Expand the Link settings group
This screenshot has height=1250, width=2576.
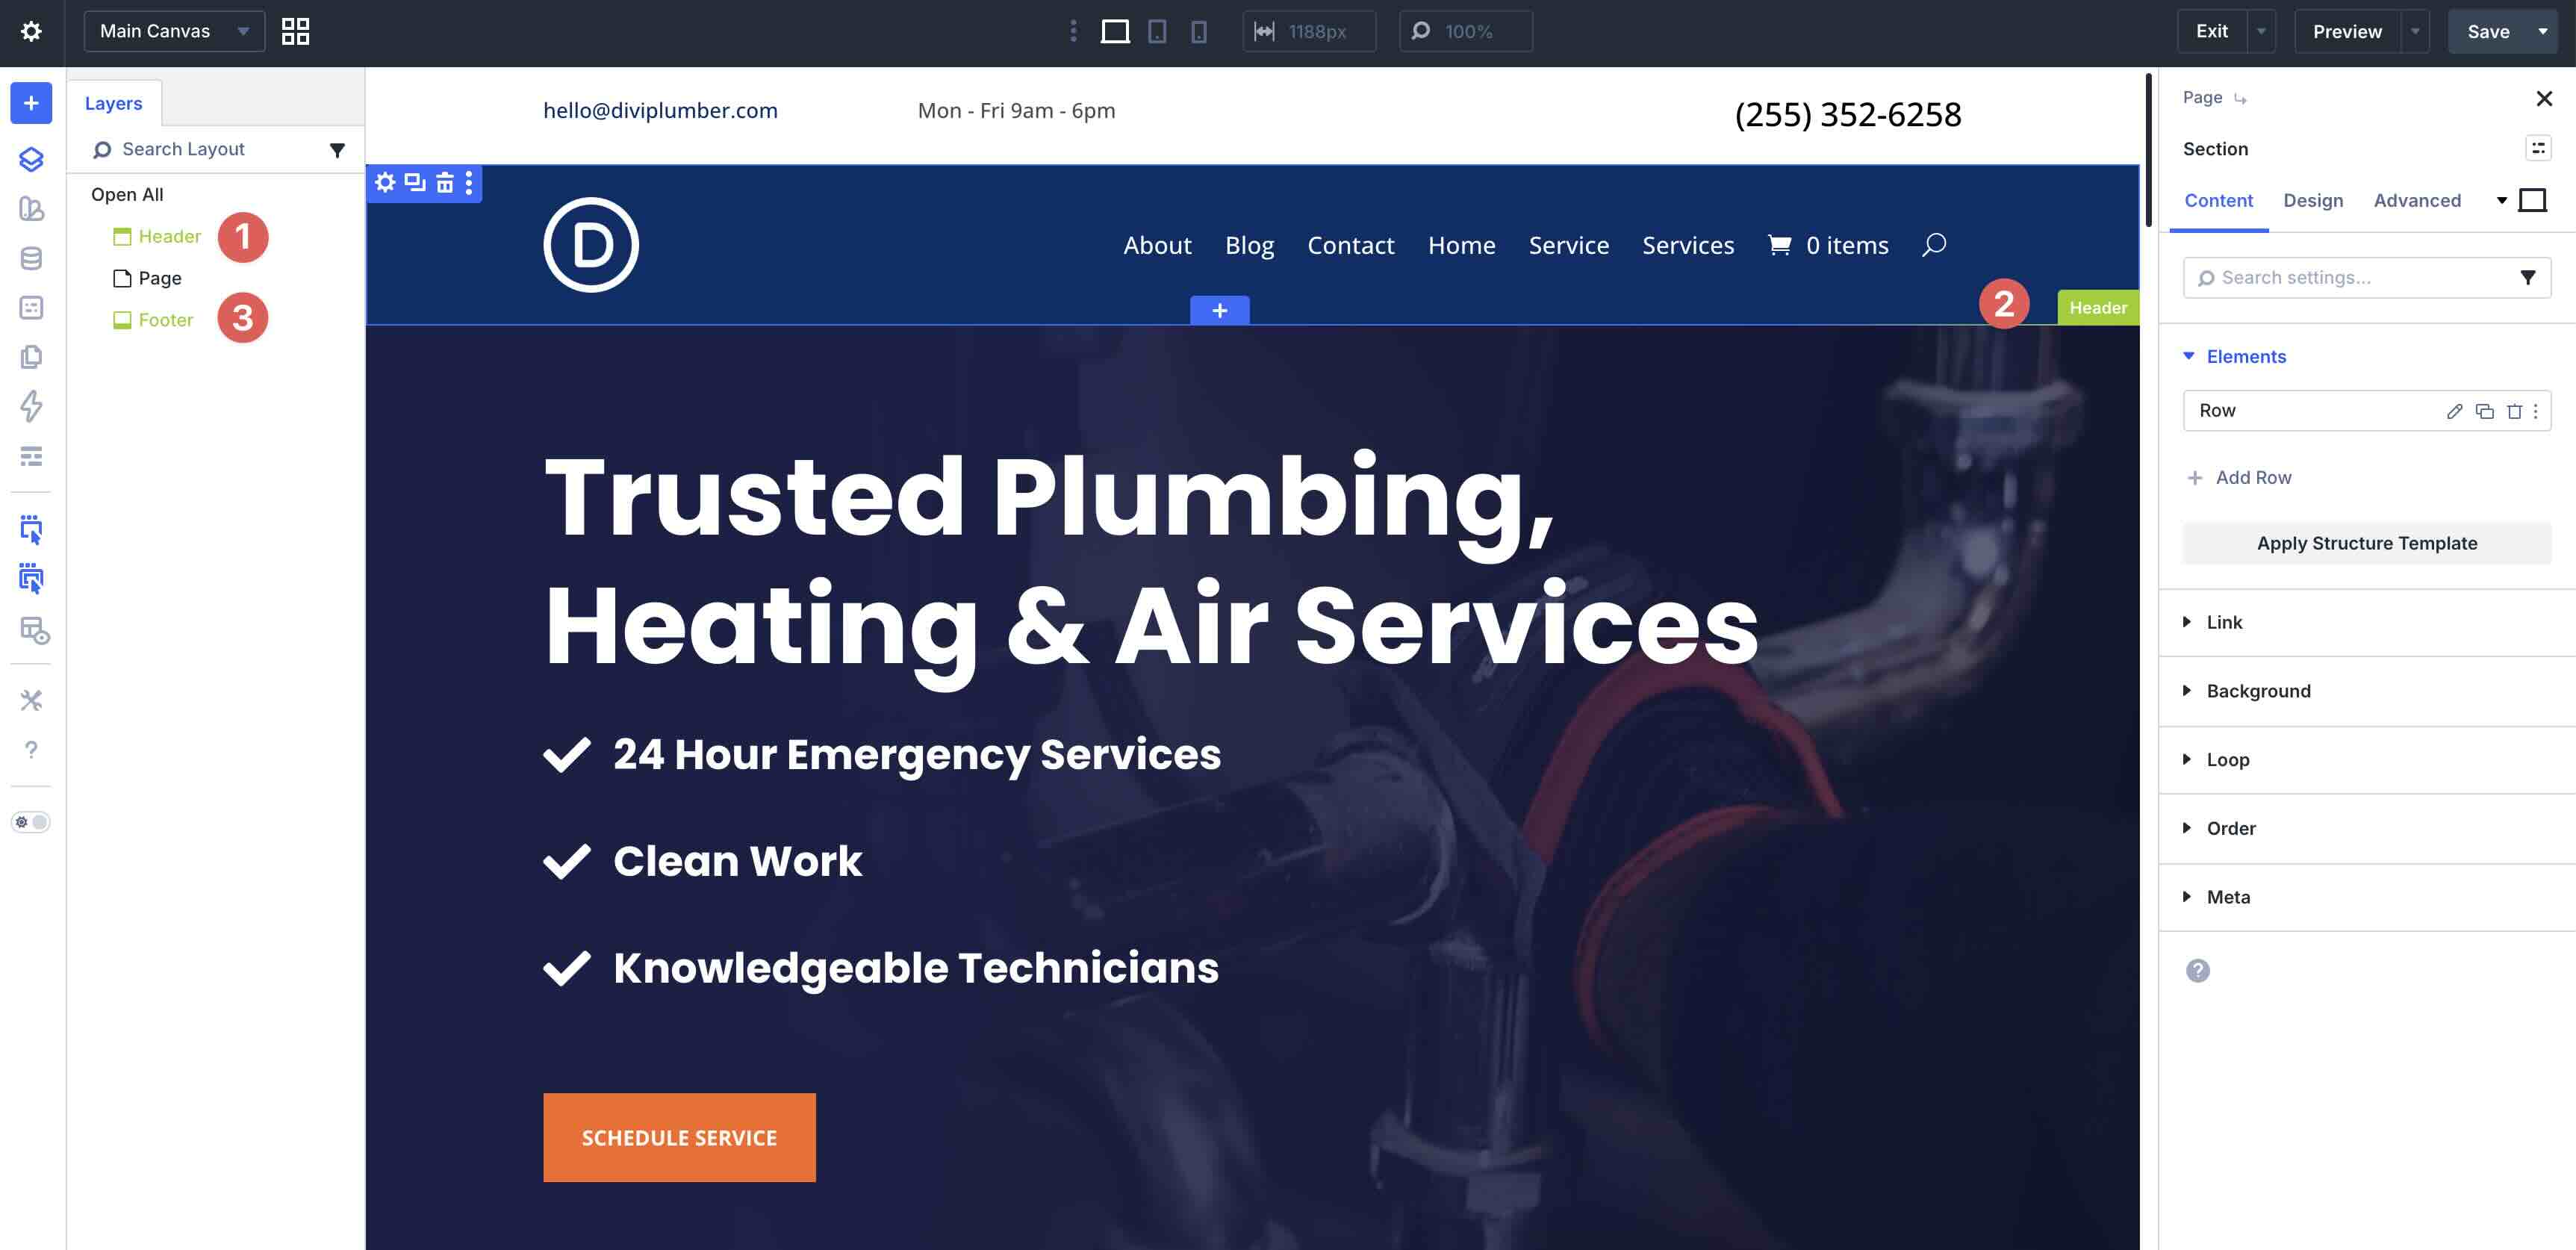tap(2224, 622)
